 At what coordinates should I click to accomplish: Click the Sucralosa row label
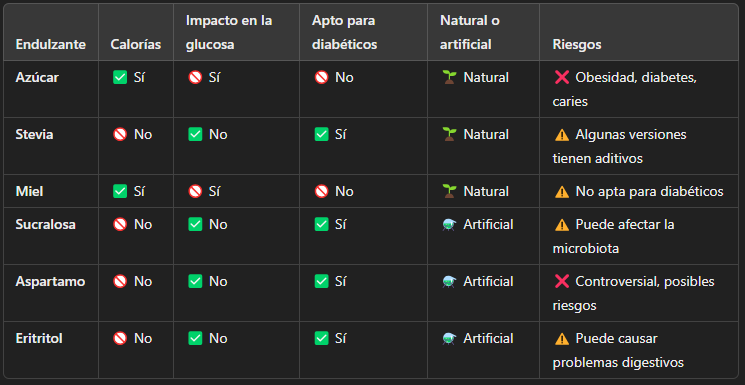click(x=45, y=224)
